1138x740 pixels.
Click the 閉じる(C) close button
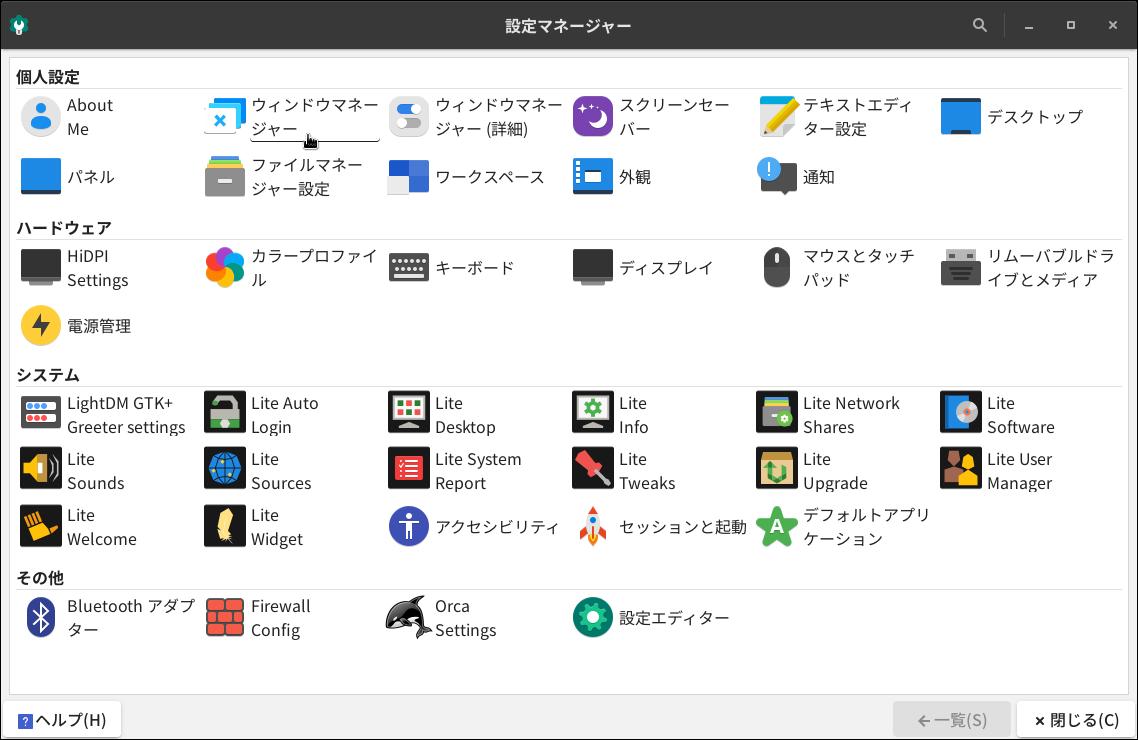click(1077, 720)
